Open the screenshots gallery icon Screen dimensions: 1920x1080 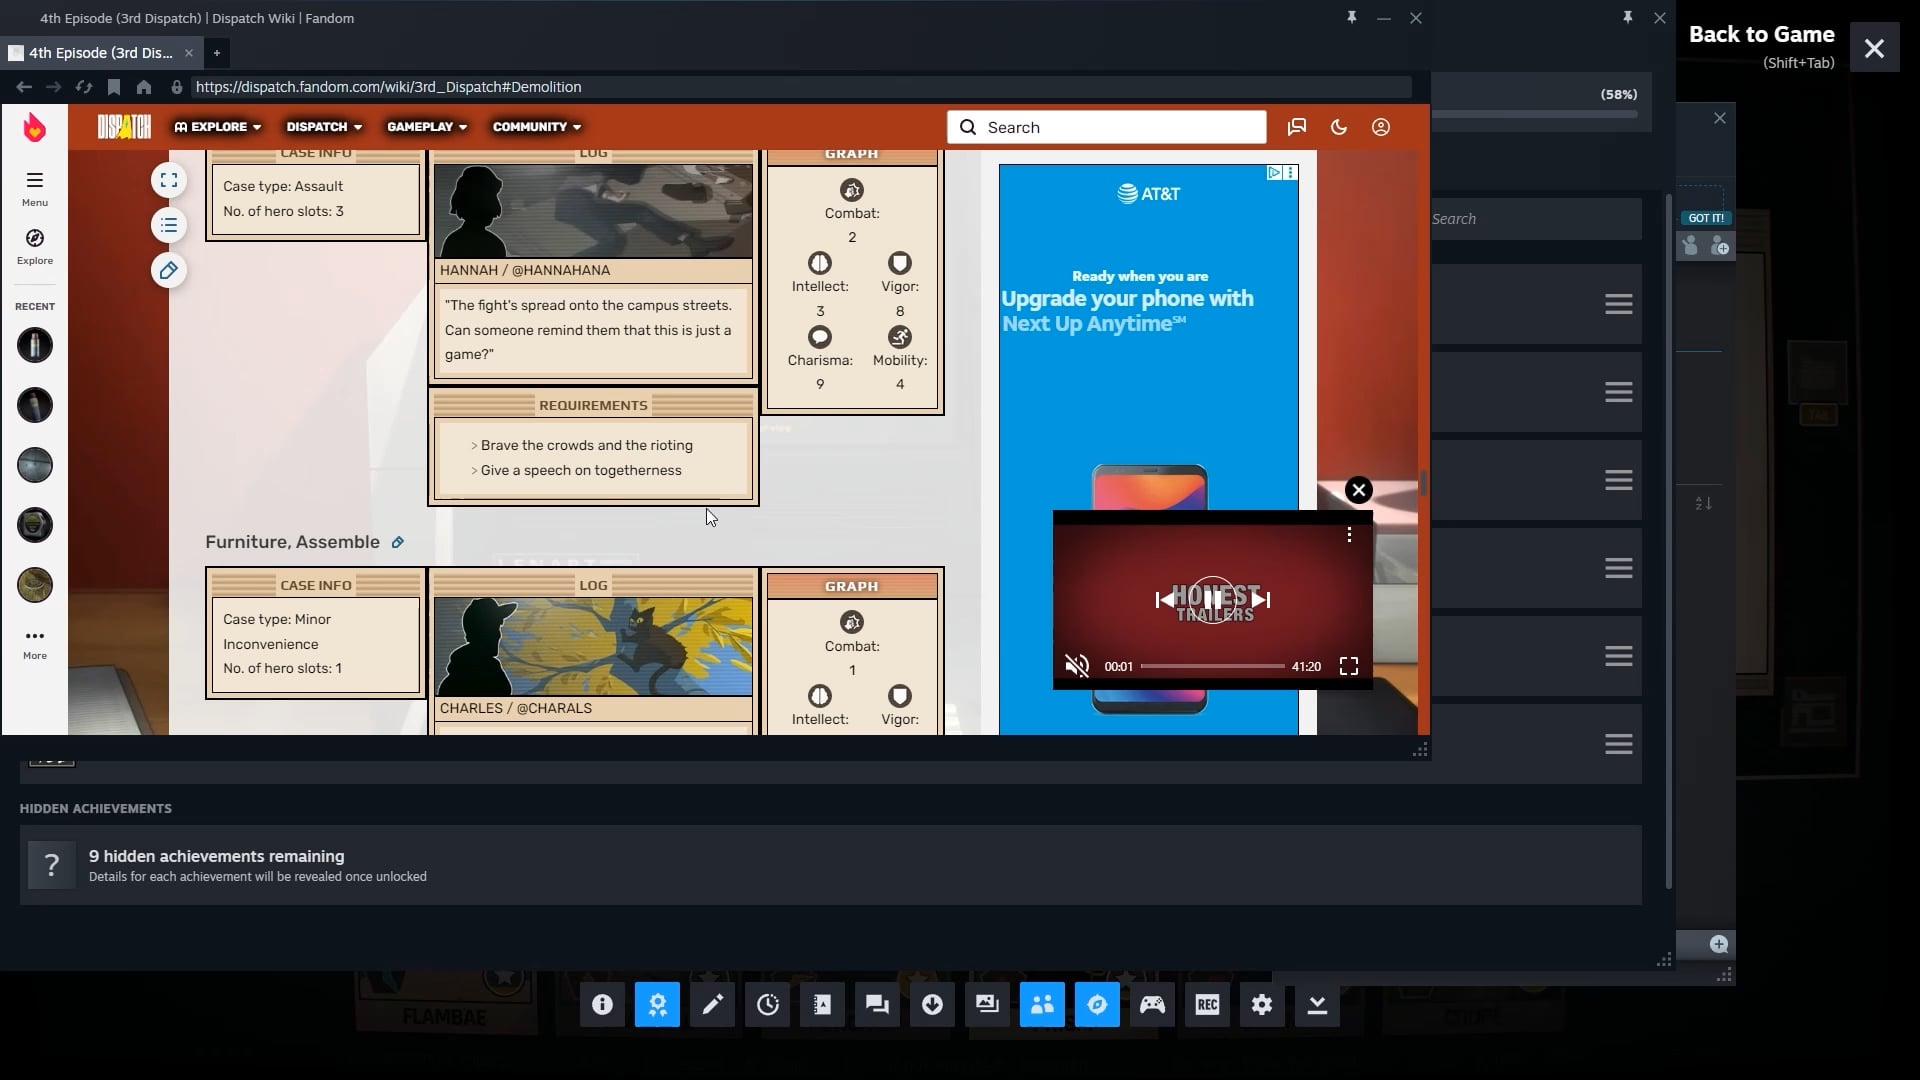coord(987,1005)
